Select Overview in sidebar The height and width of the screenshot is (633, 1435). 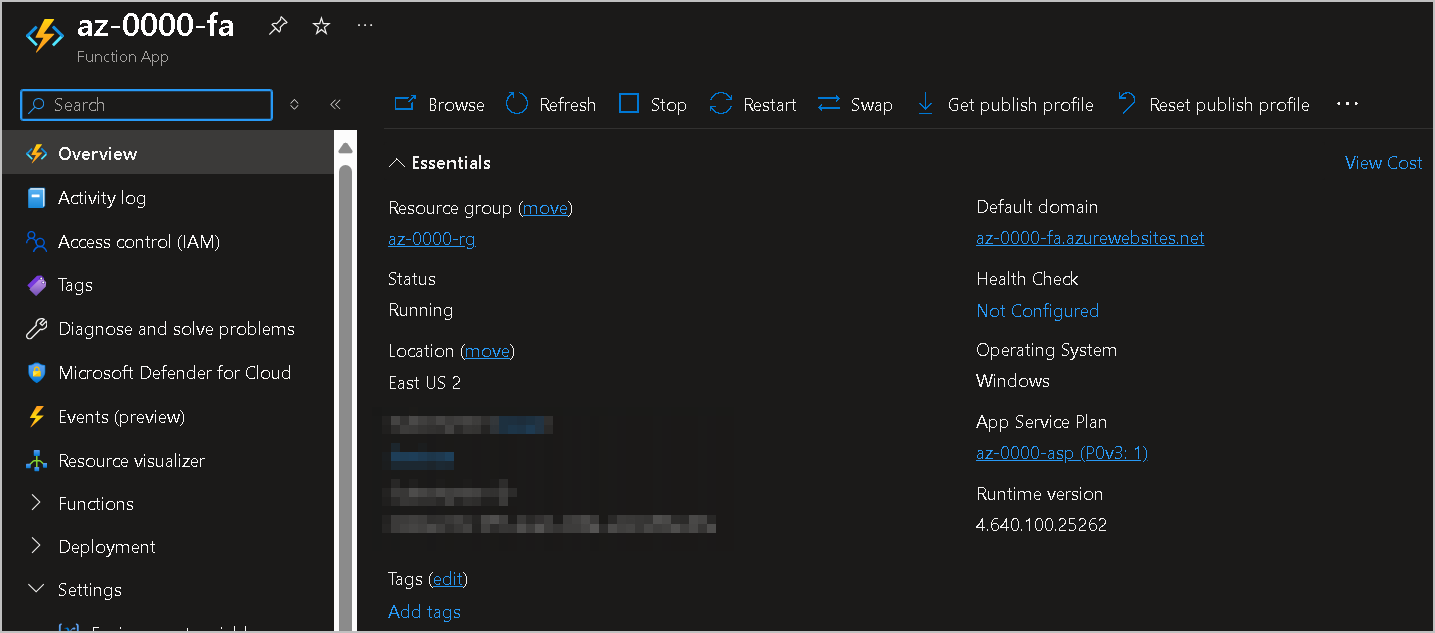[168, 154]
